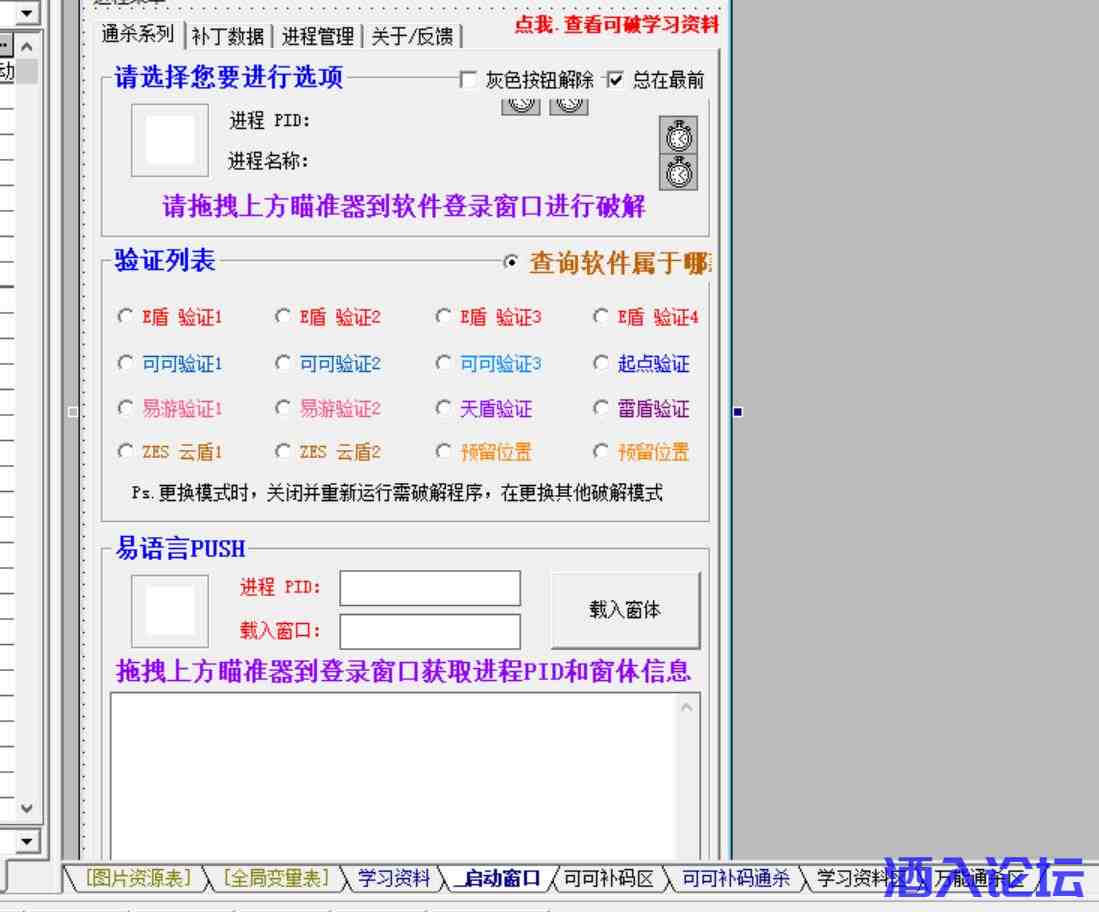The width and height of the screenshot is (1099, 912).
Task: Open the dropdown arrow at the bottom of the left panel
Action: 27,840
